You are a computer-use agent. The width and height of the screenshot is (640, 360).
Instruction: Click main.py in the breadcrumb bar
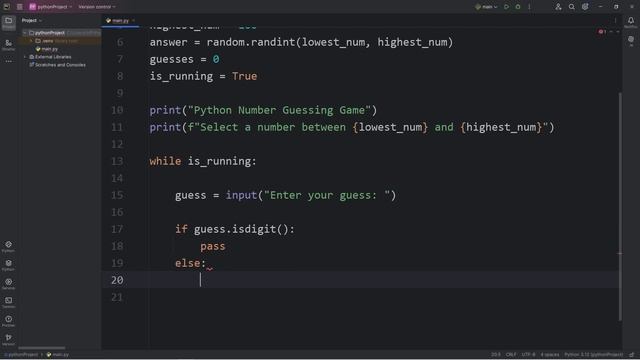tap(58, 355)
